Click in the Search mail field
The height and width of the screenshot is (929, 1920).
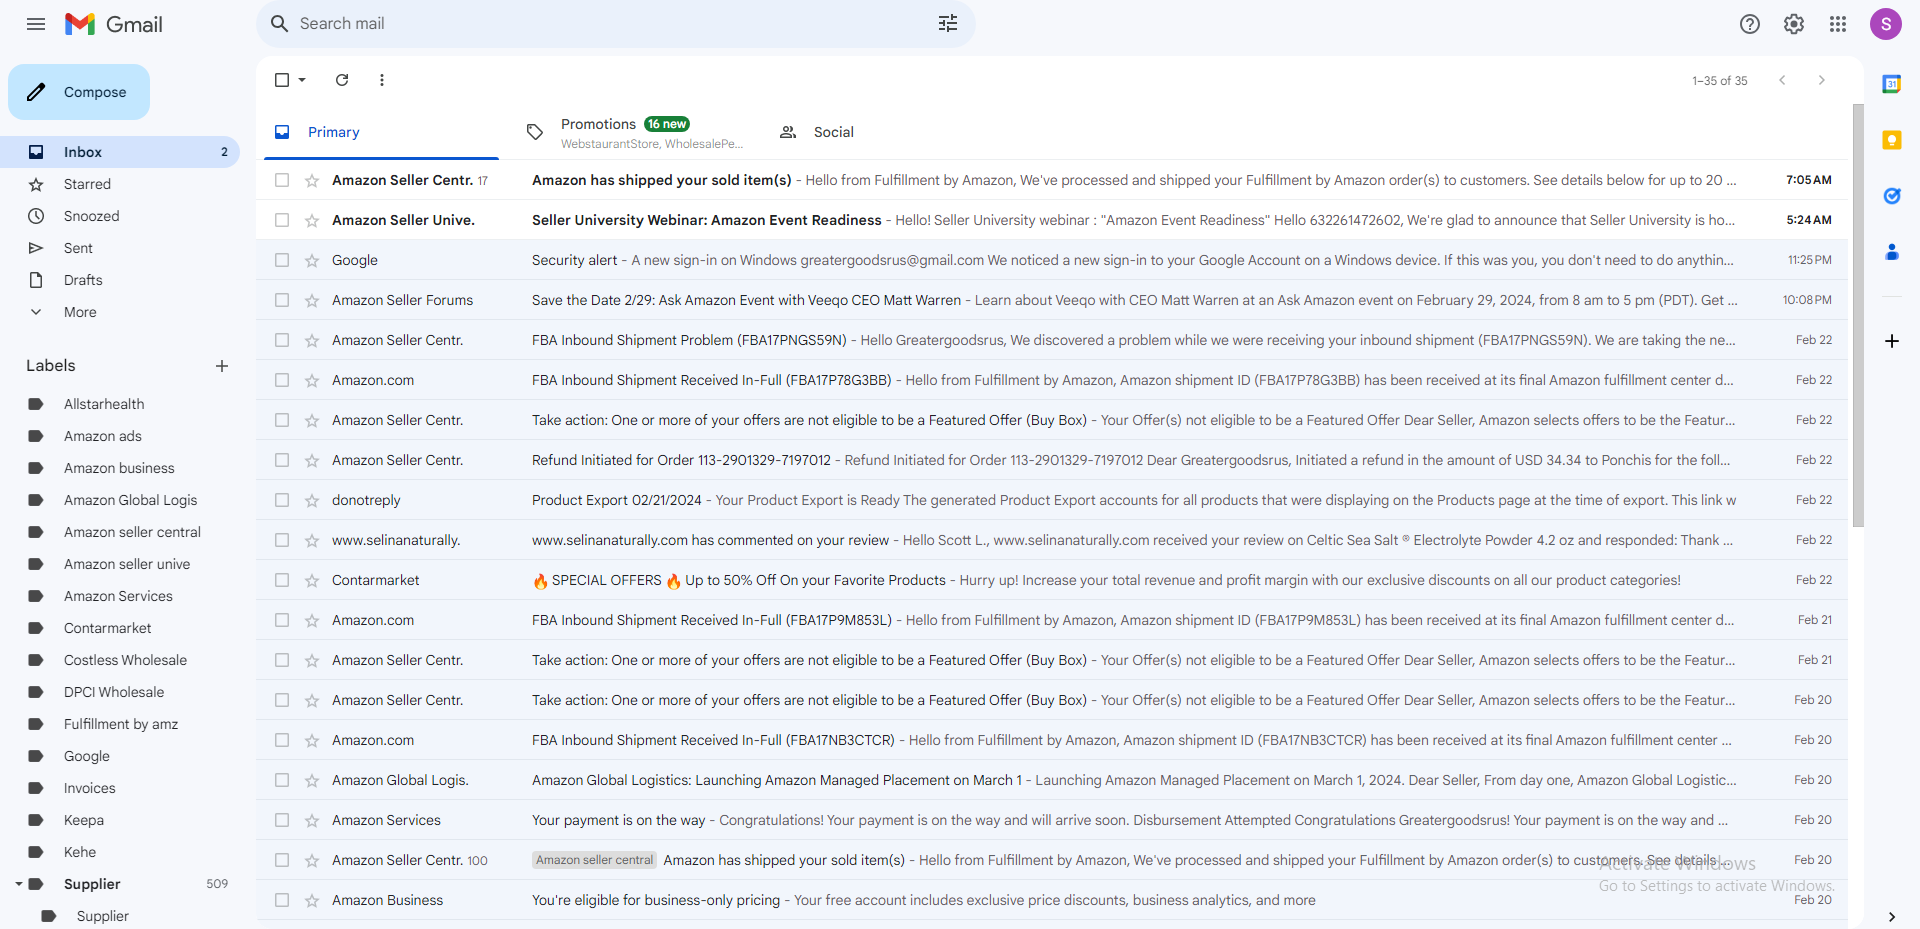tap(615, 24)
